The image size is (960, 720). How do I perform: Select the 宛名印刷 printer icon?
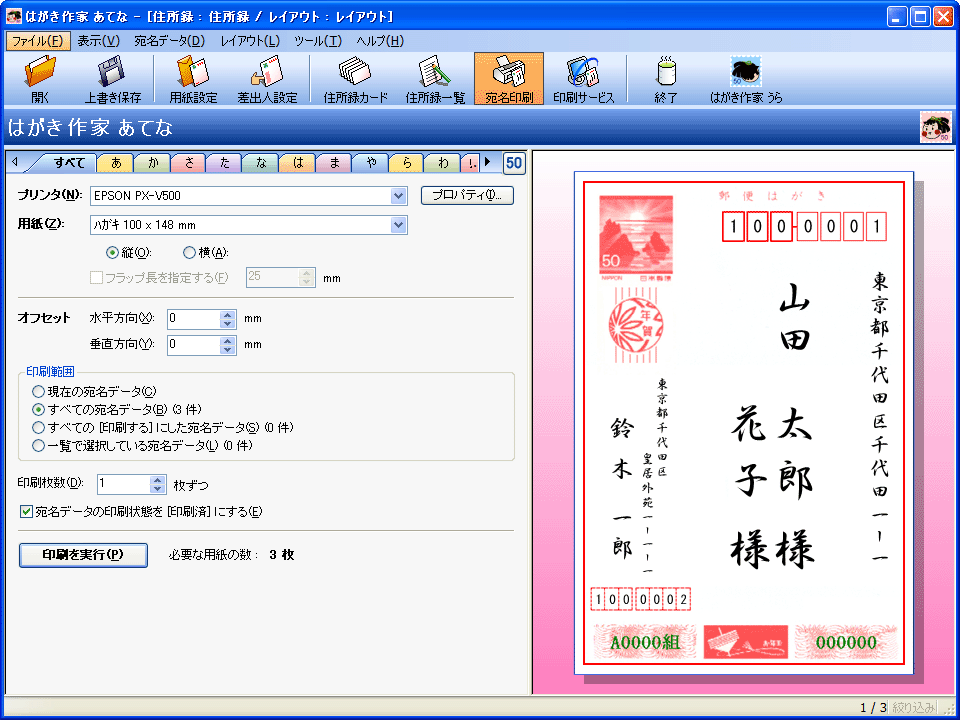click(x=509, y=78)
